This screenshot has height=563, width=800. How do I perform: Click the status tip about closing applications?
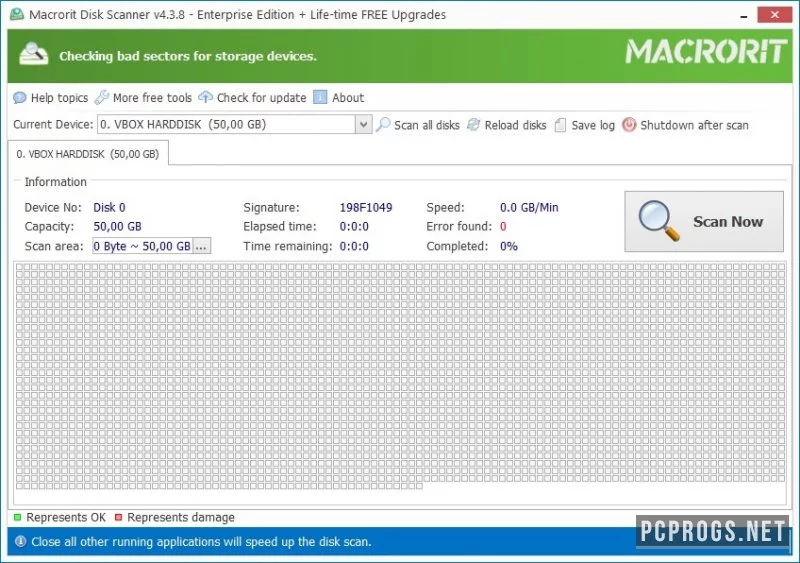coord(201,542)
